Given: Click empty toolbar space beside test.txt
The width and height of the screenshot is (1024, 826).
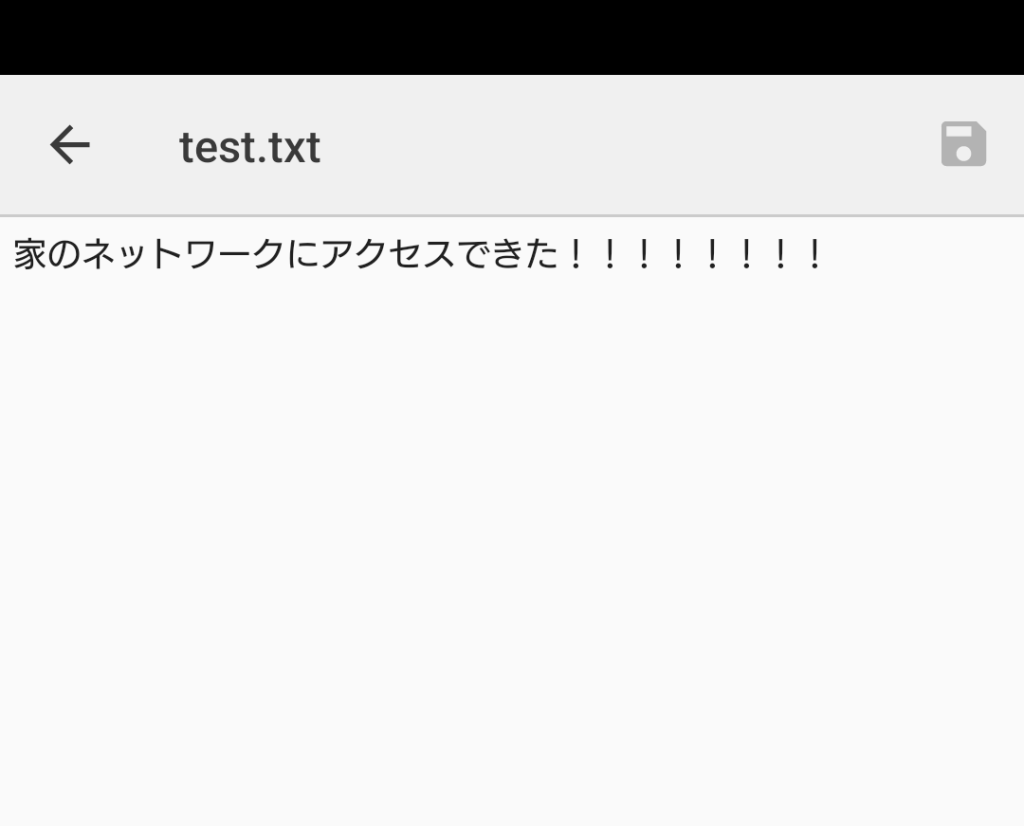Looking at the screenshot, I should click(620, 146).
